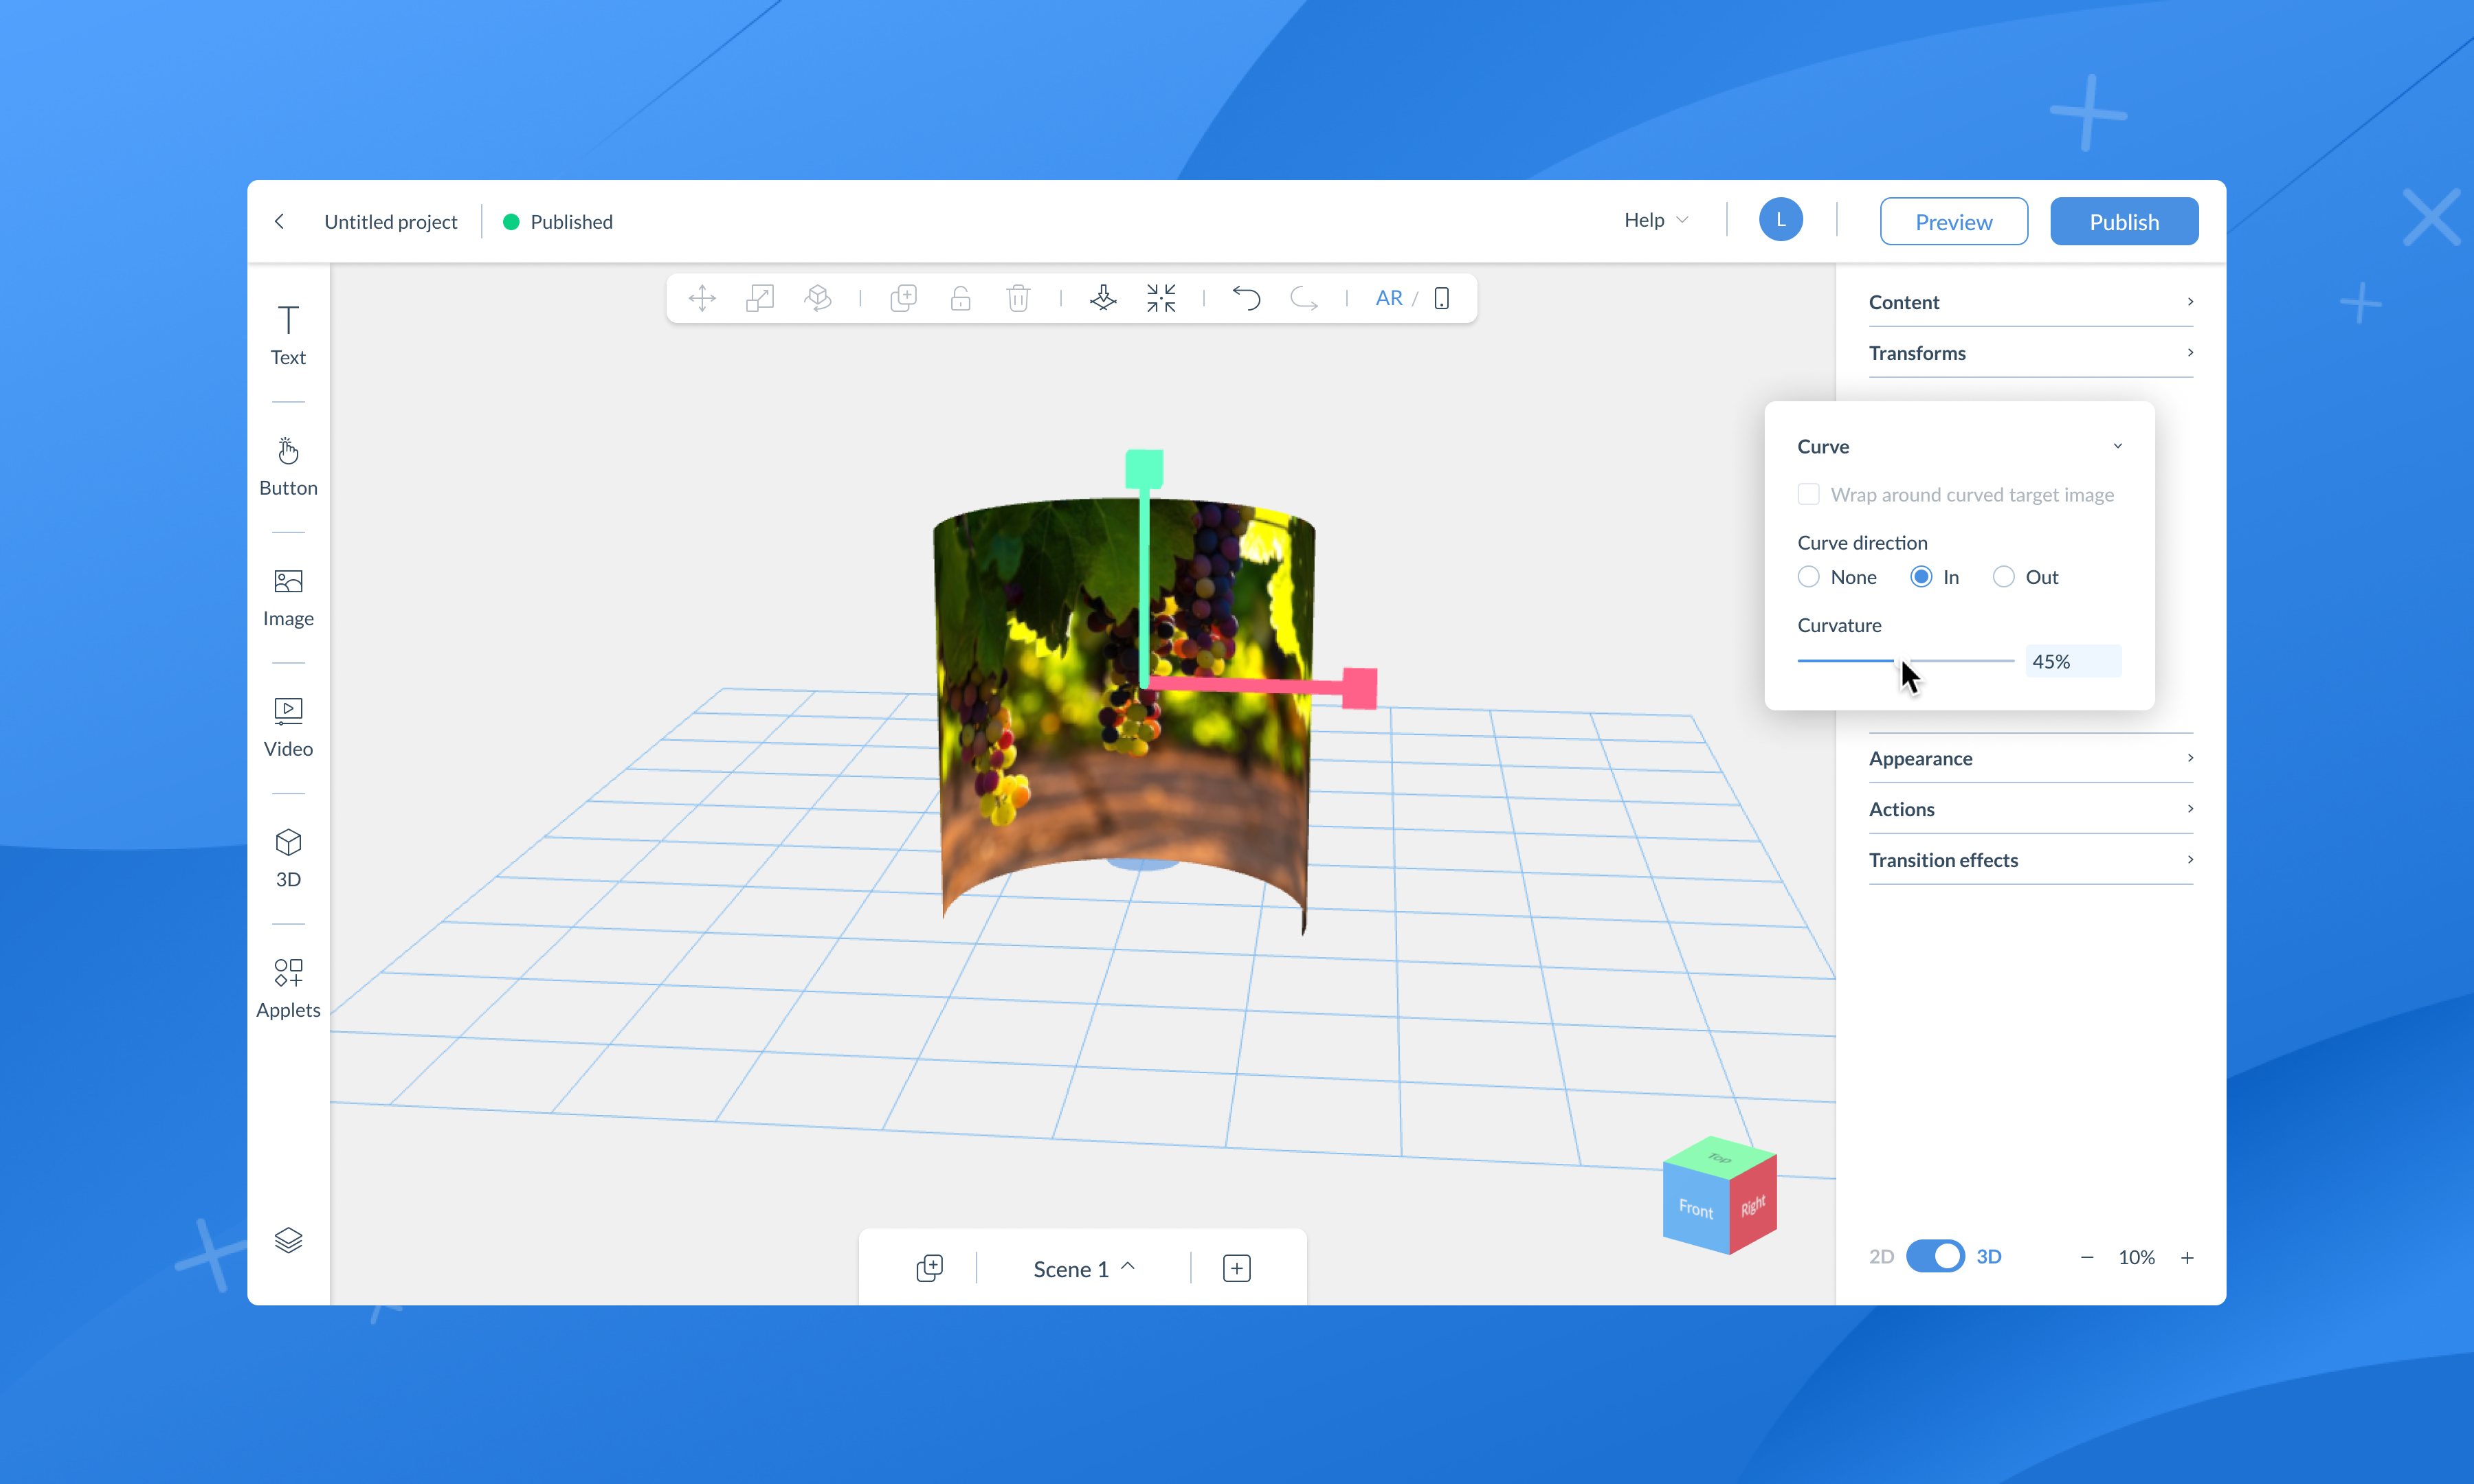
Task: Click the Publish button
Action: [x=2124, y=221]
